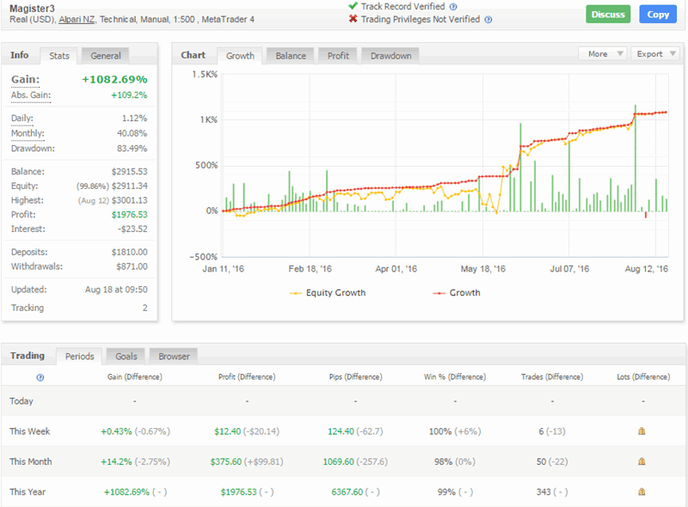Click the Pips (Difference) column header
The image size is (688, 507).
[355, 377]
